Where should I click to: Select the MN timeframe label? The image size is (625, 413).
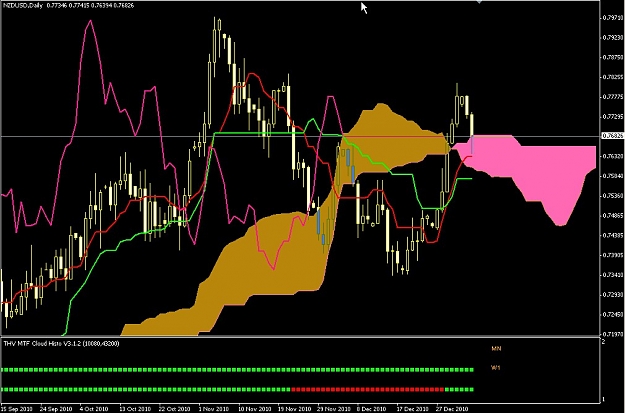pos(496,349)
